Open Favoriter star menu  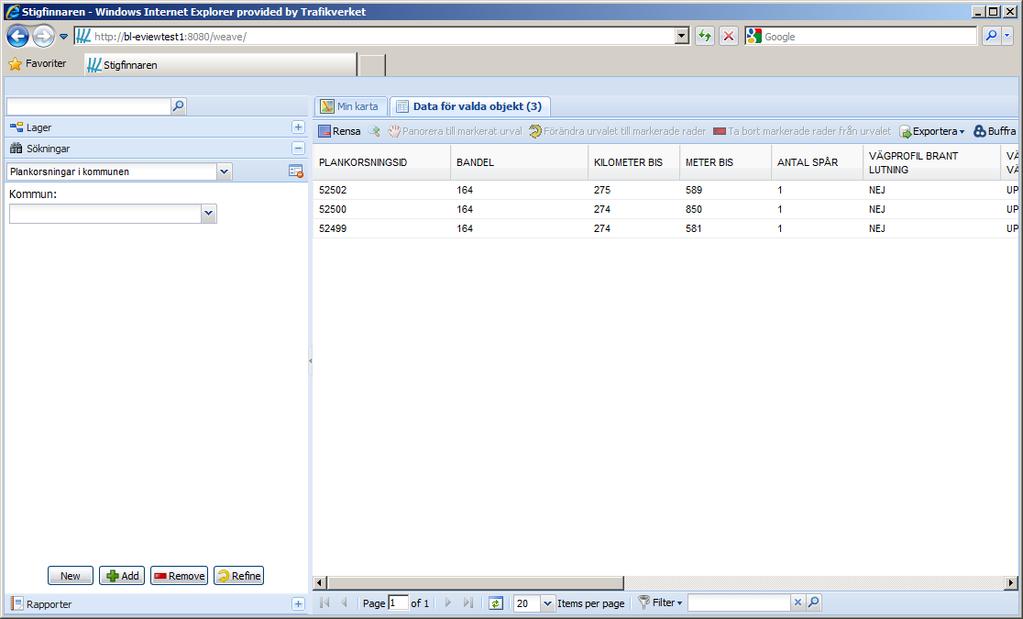point(37,64)
